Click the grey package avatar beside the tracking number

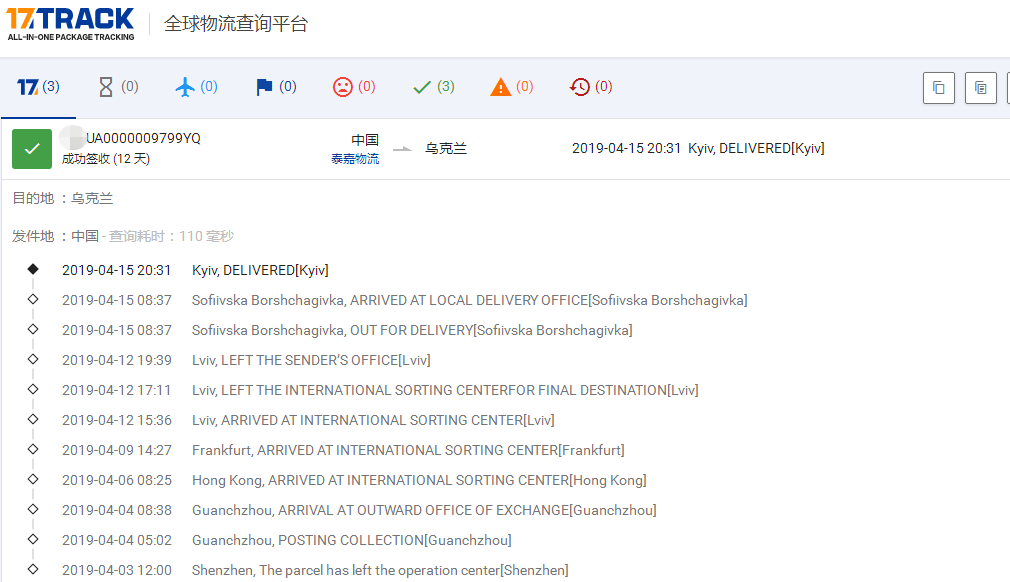click(x=72, y=138)
